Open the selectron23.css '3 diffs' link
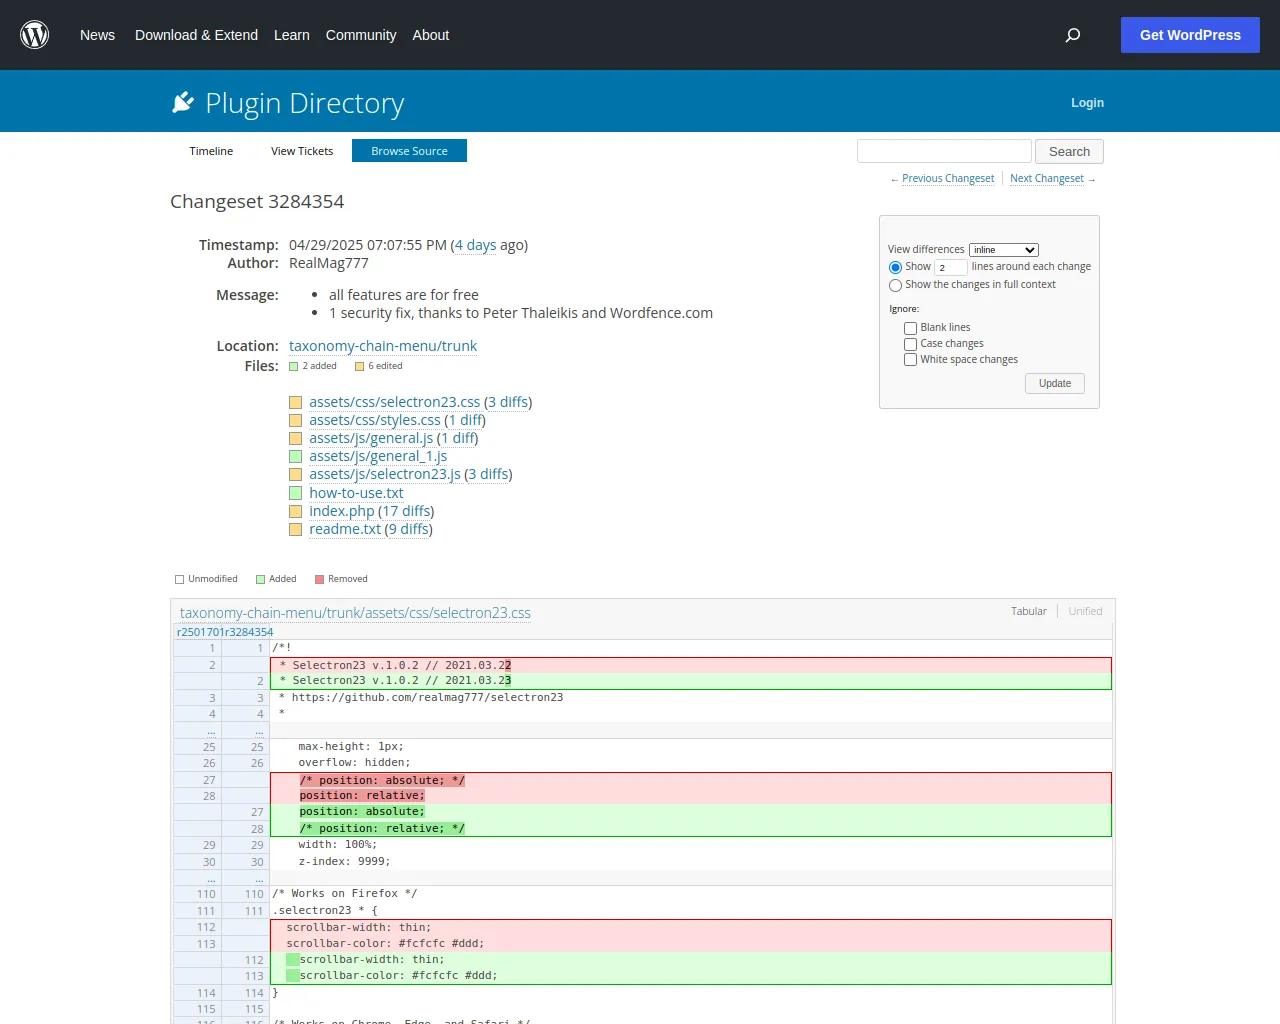The height and width of the screenshot is (1024, 1280). pos(508,402)
